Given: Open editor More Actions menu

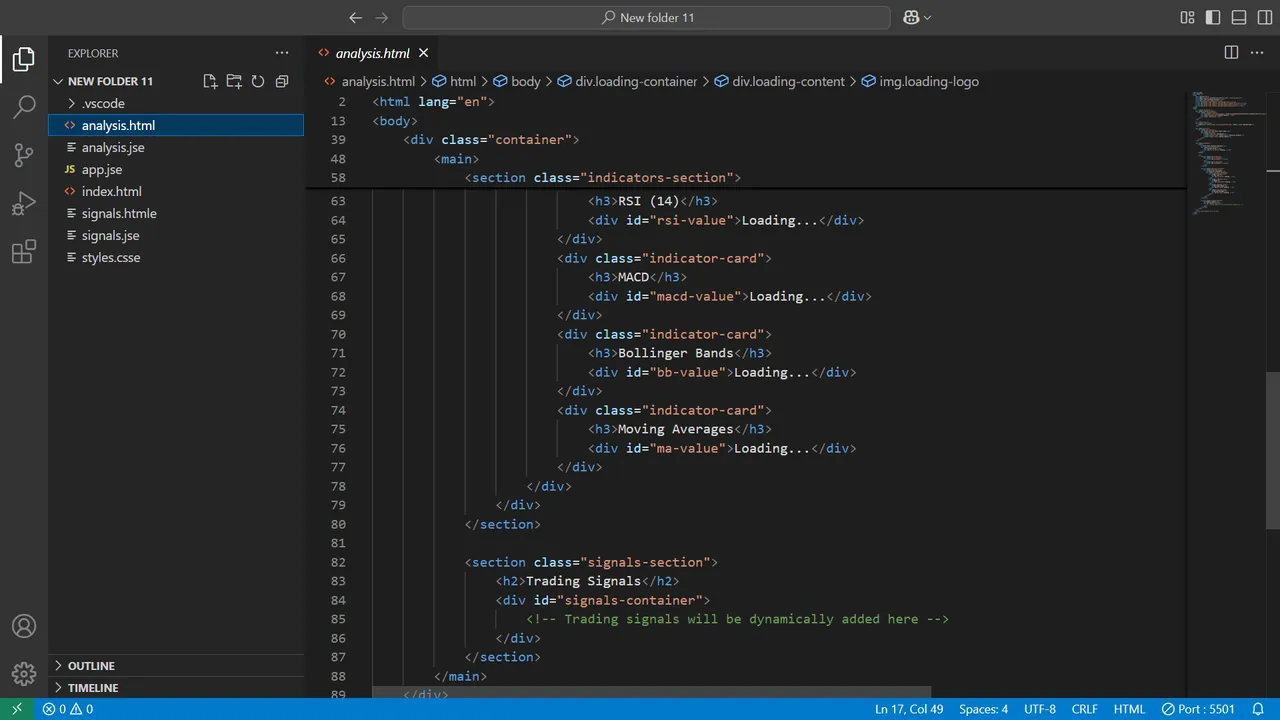Looking at the screenshot, I should [x=1258, y=53].
